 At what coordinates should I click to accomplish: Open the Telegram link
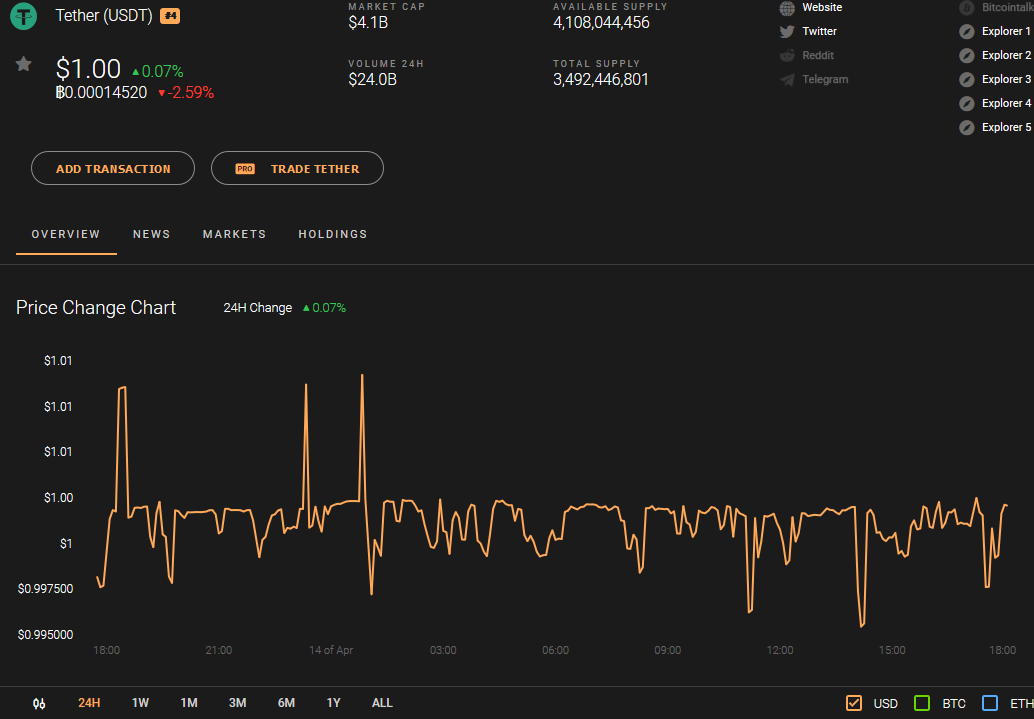(826, 79)
